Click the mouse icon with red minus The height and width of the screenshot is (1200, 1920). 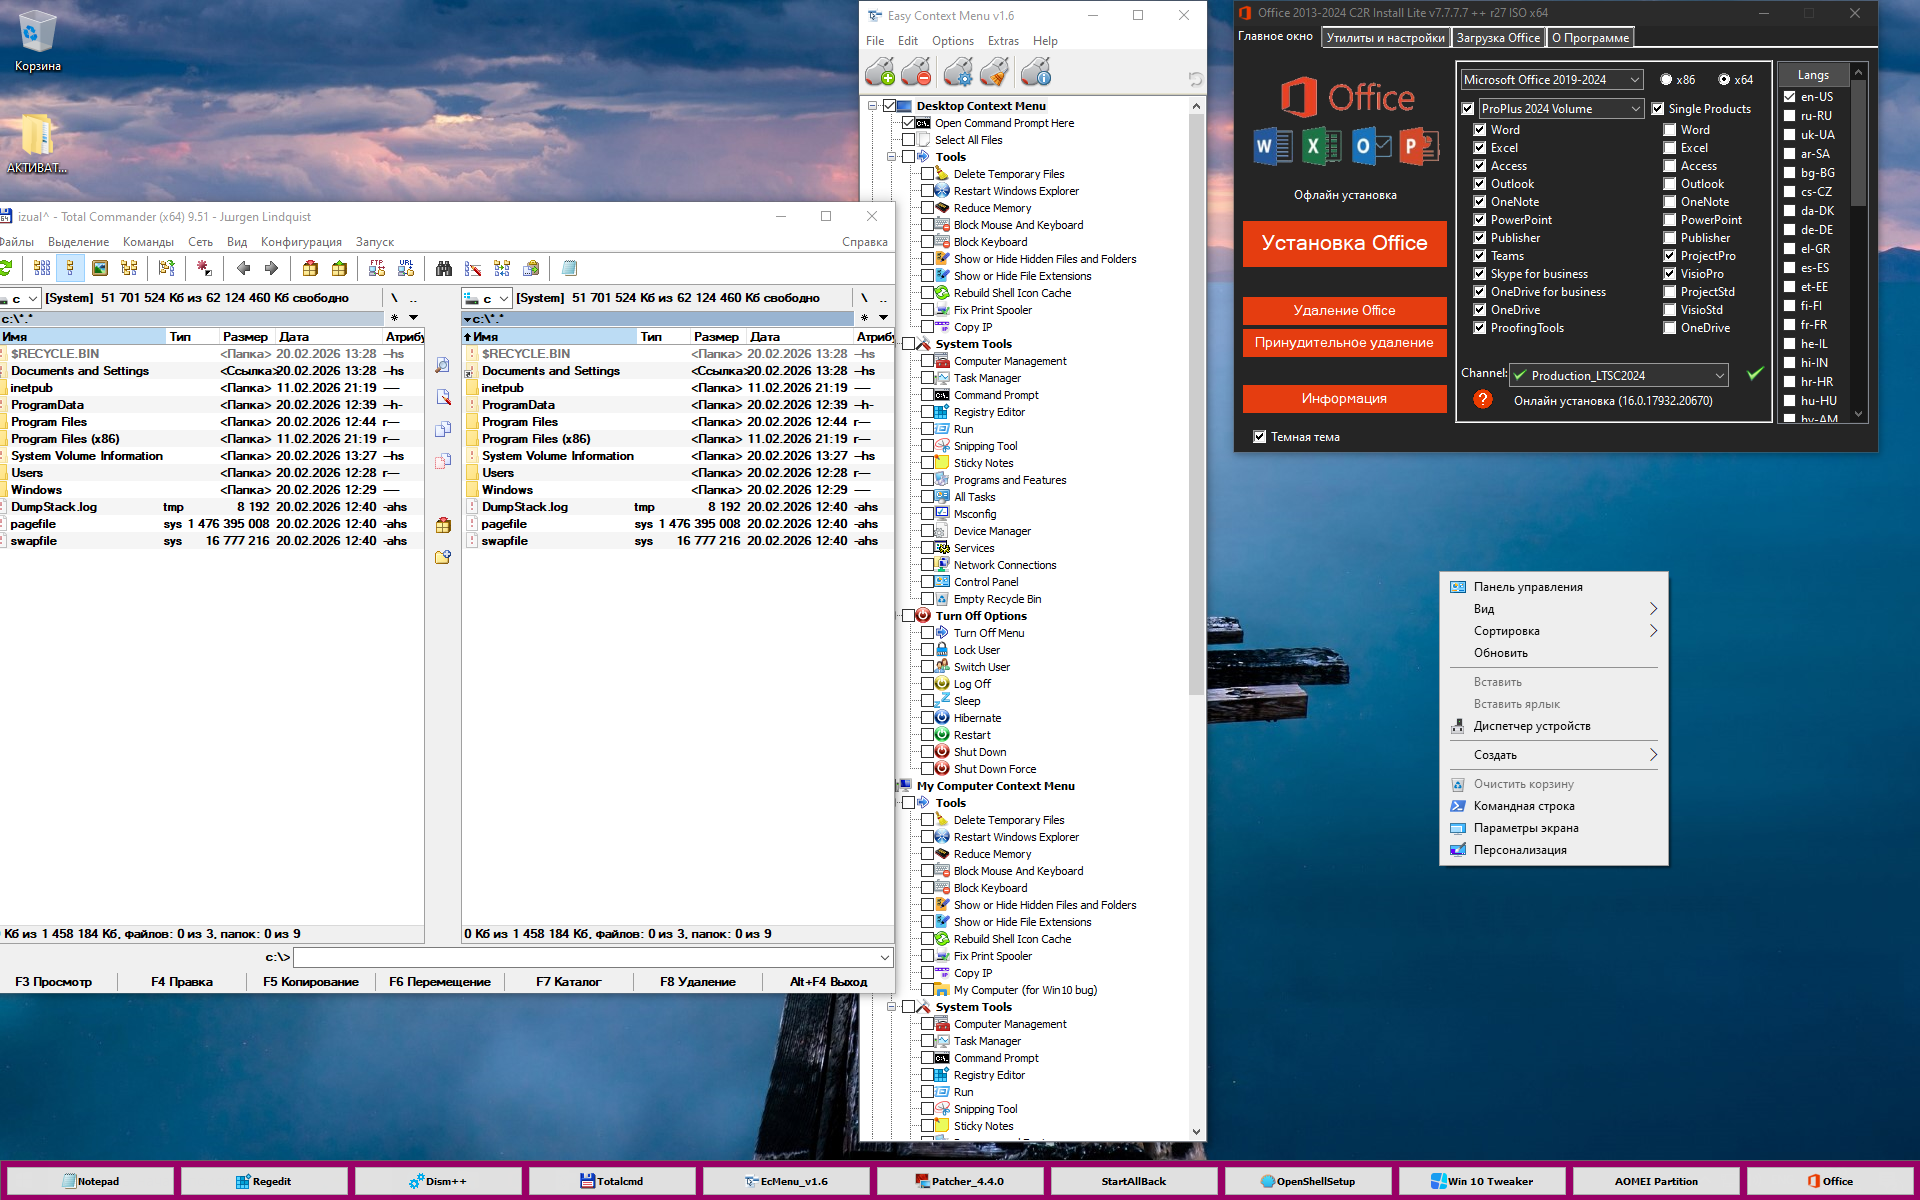[x=916, y=72]
